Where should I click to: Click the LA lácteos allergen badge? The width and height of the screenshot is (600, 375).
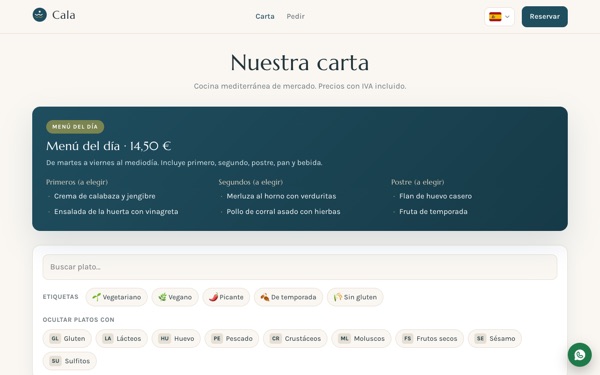108,338
